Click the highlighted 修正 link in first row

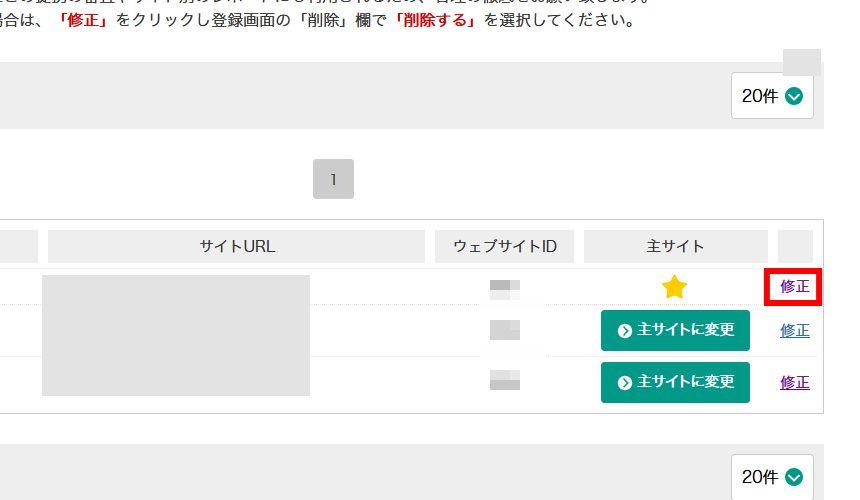(795, 287)
